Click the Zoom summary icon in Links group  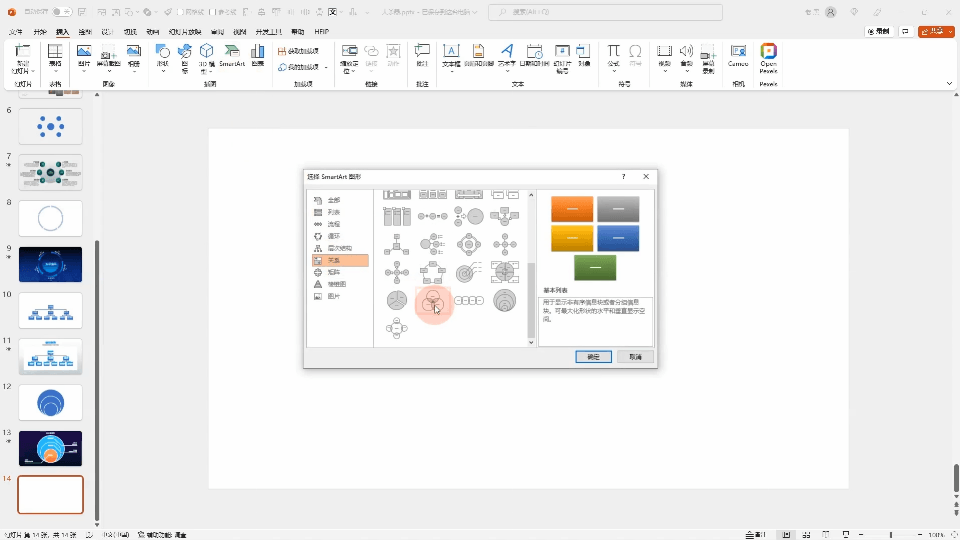click(349, 51)
